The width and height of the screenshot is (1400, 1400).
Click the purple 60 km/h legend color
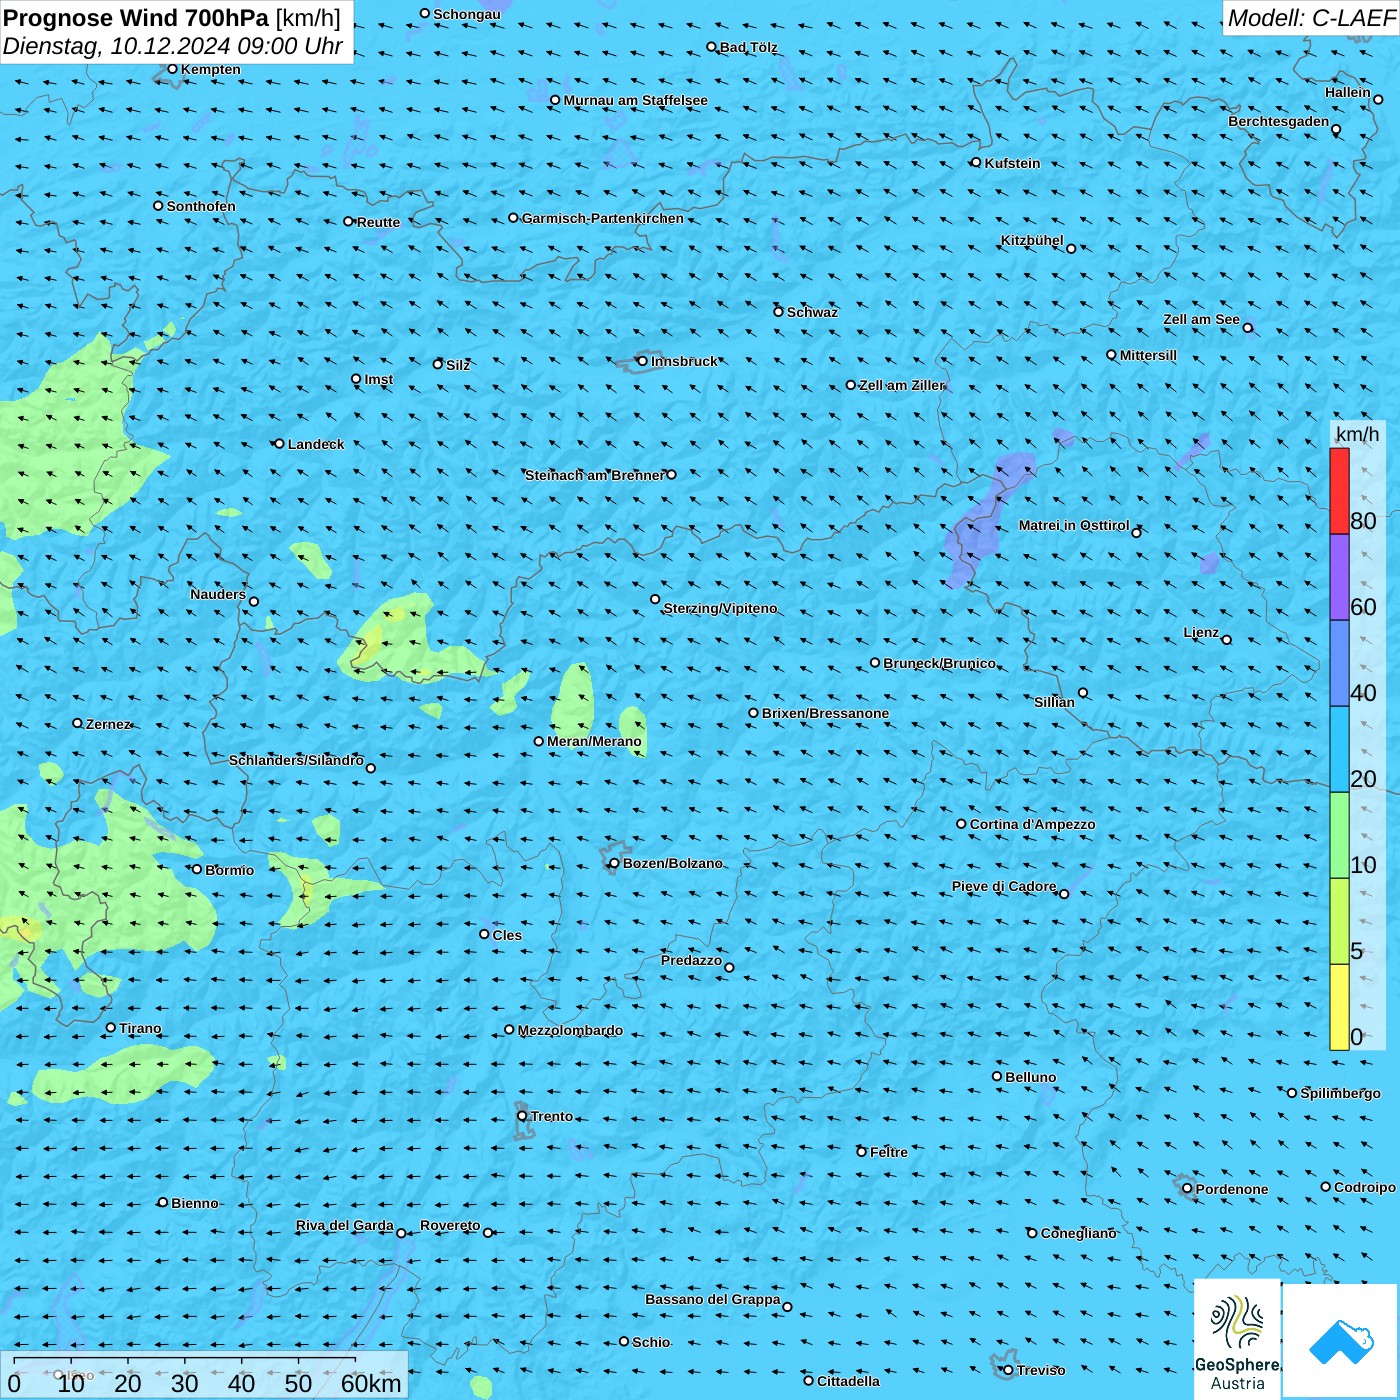tap(1339, 577)
